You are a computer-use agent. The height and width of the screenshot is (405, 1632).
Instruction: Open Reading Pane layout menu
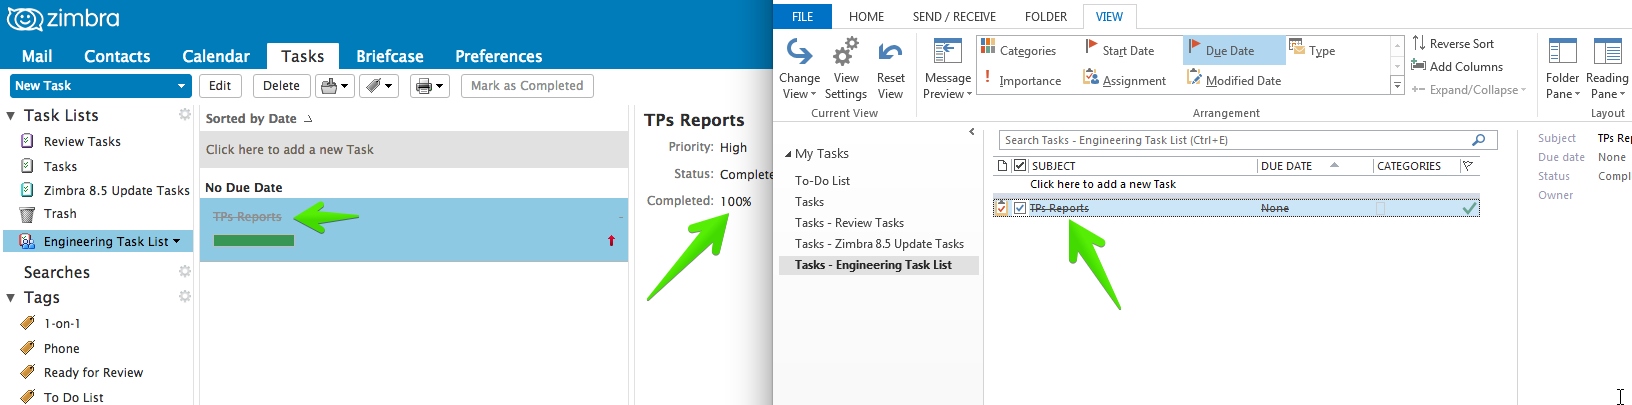click(x=1606, y=68)
